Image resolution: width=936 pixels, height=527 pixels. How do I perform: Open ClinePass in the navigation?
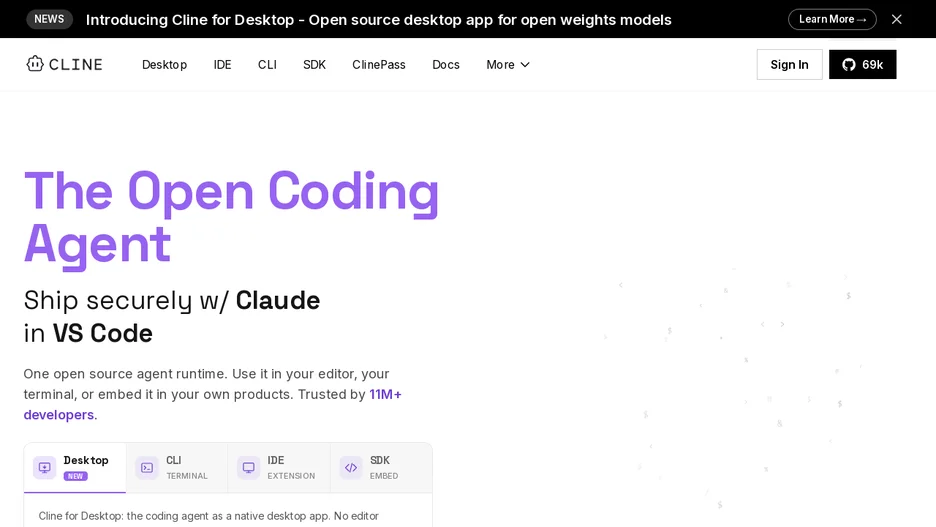pos(378,64)
